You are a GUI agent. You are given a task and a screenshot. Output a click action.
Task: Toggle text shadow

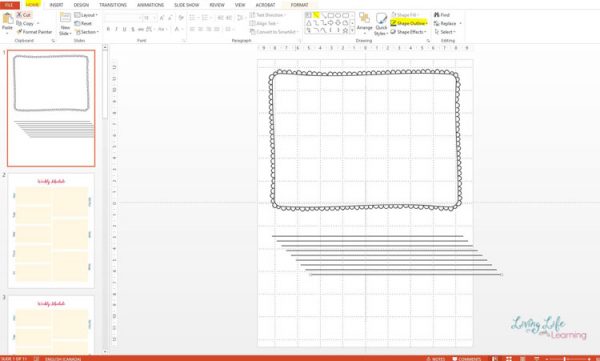click(133, 29)
